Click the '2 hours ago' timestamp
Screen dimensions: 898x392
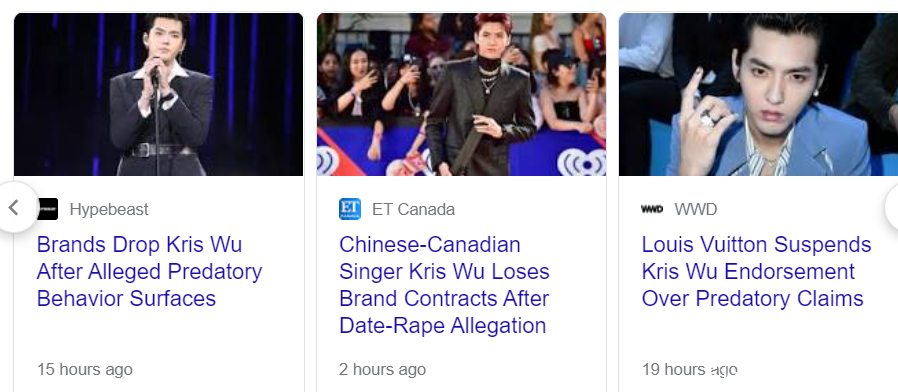click(383, 370)
